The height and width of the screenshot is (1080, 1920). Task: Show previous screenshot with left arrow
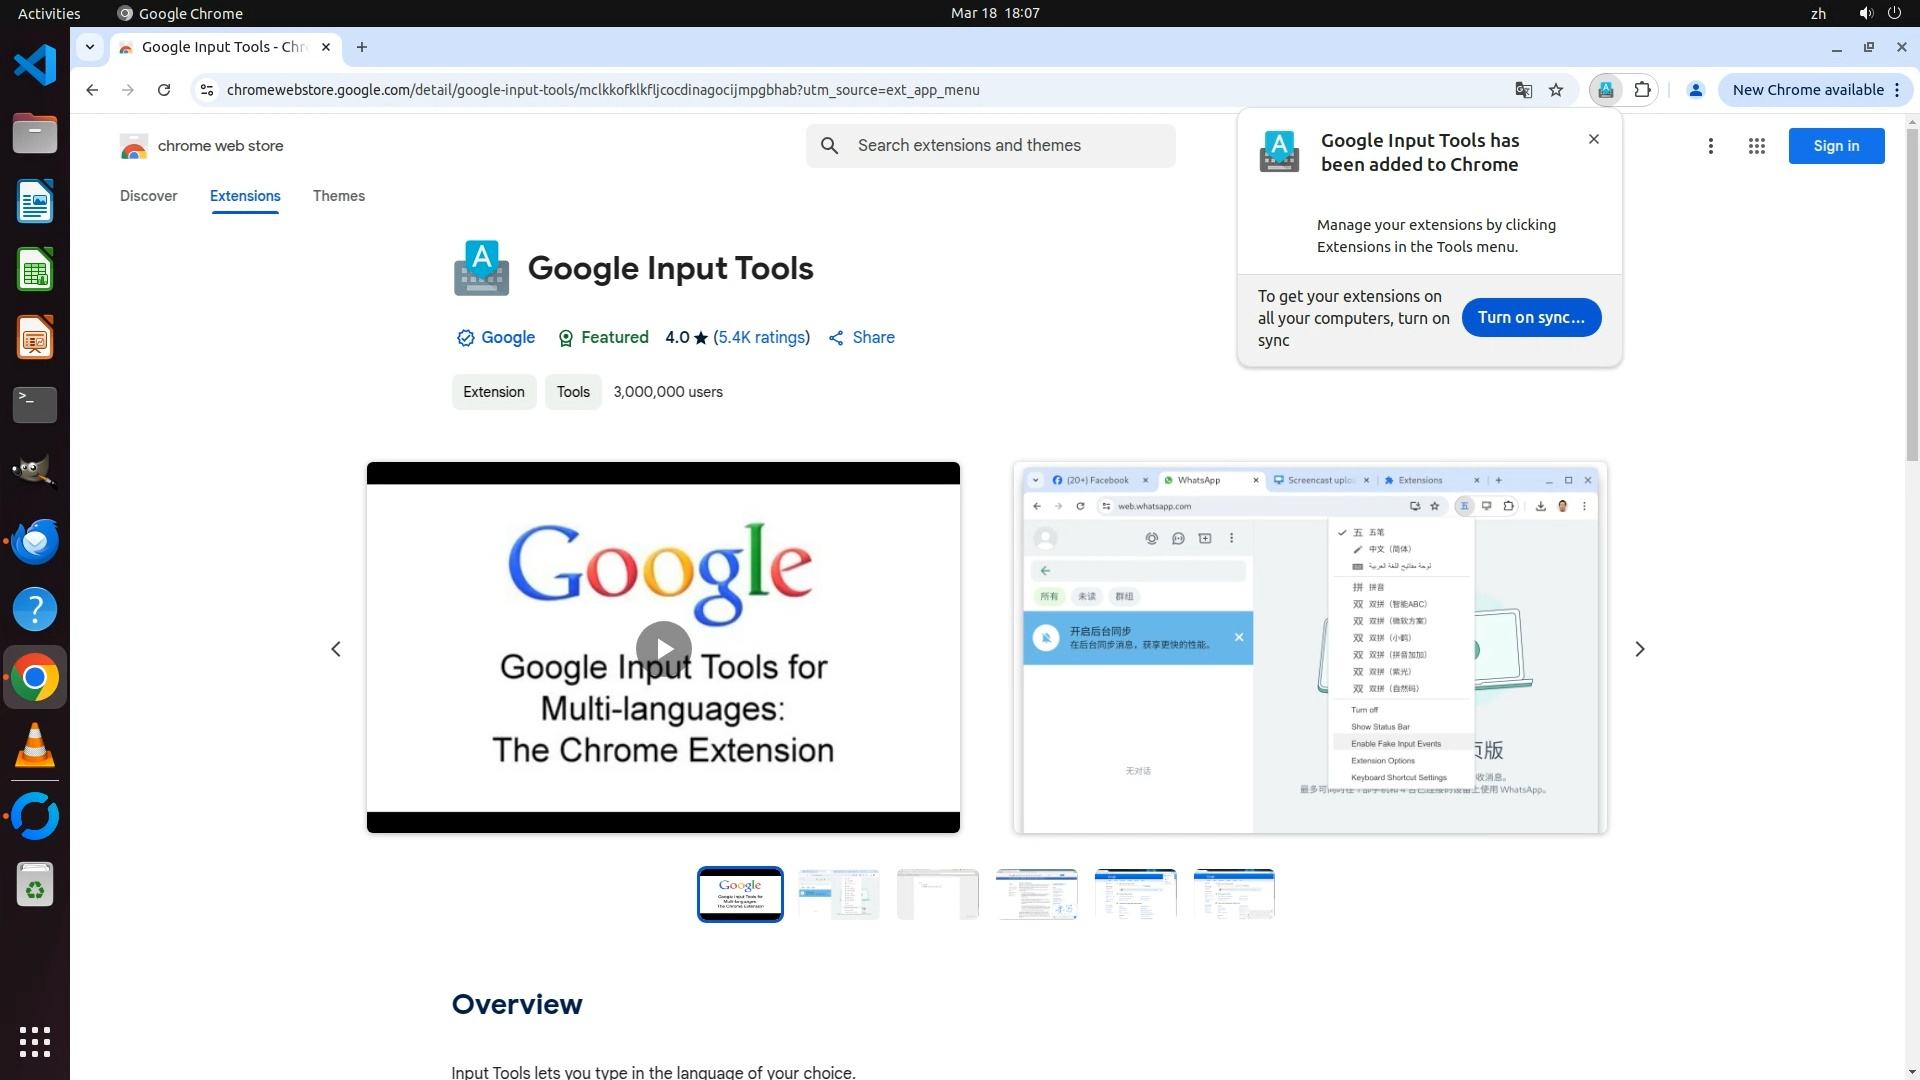pos(336,649)
